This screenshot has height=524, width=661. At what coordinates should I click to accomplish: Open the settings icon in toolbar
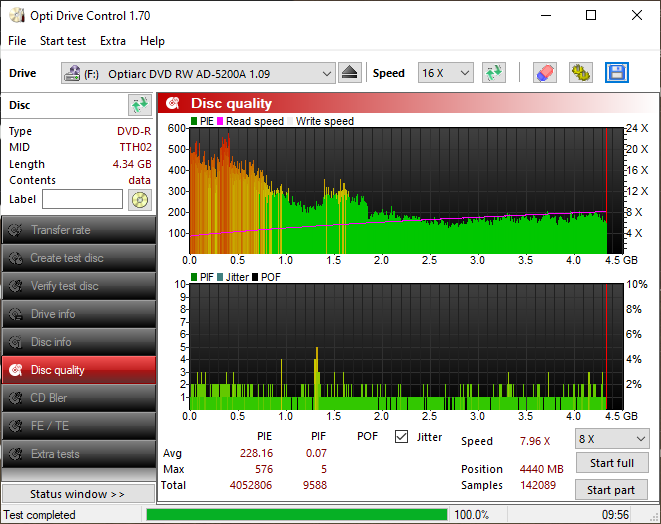coord(580,73)
